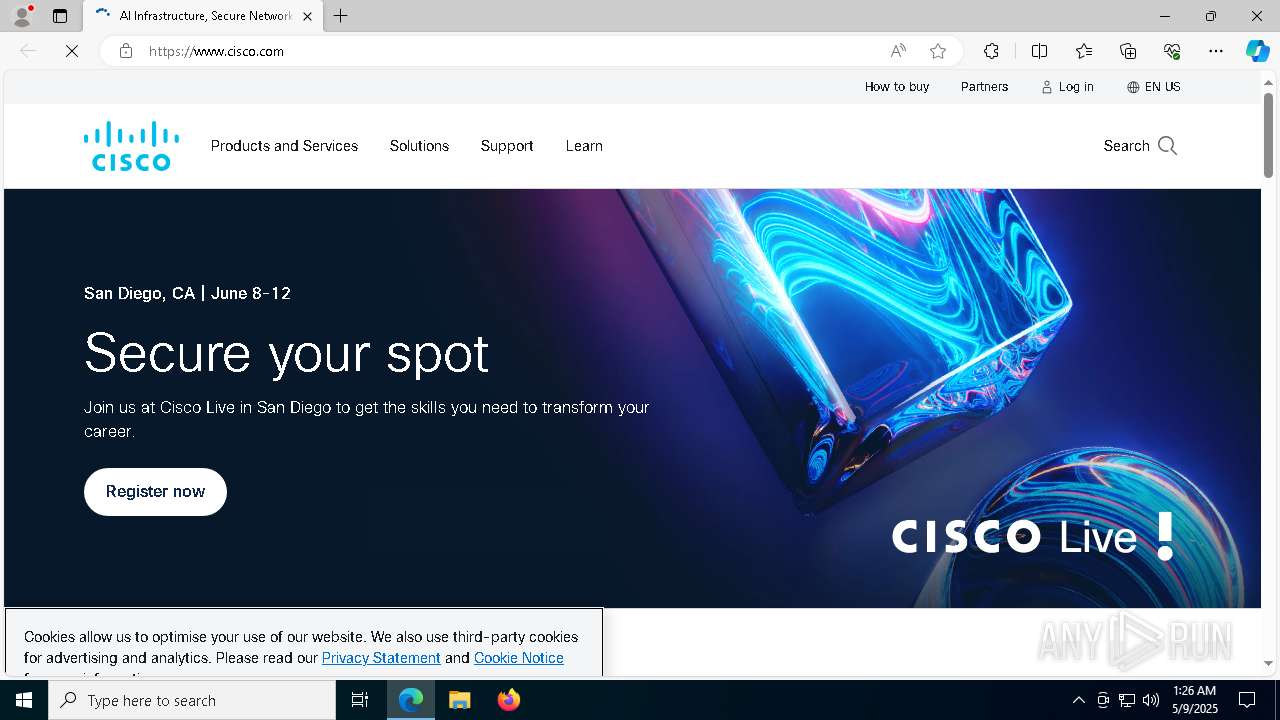The width and height of the screenshot is (1280, 720).
Task: Close the Cisco browser tab
Action: [x=307, y=16]
